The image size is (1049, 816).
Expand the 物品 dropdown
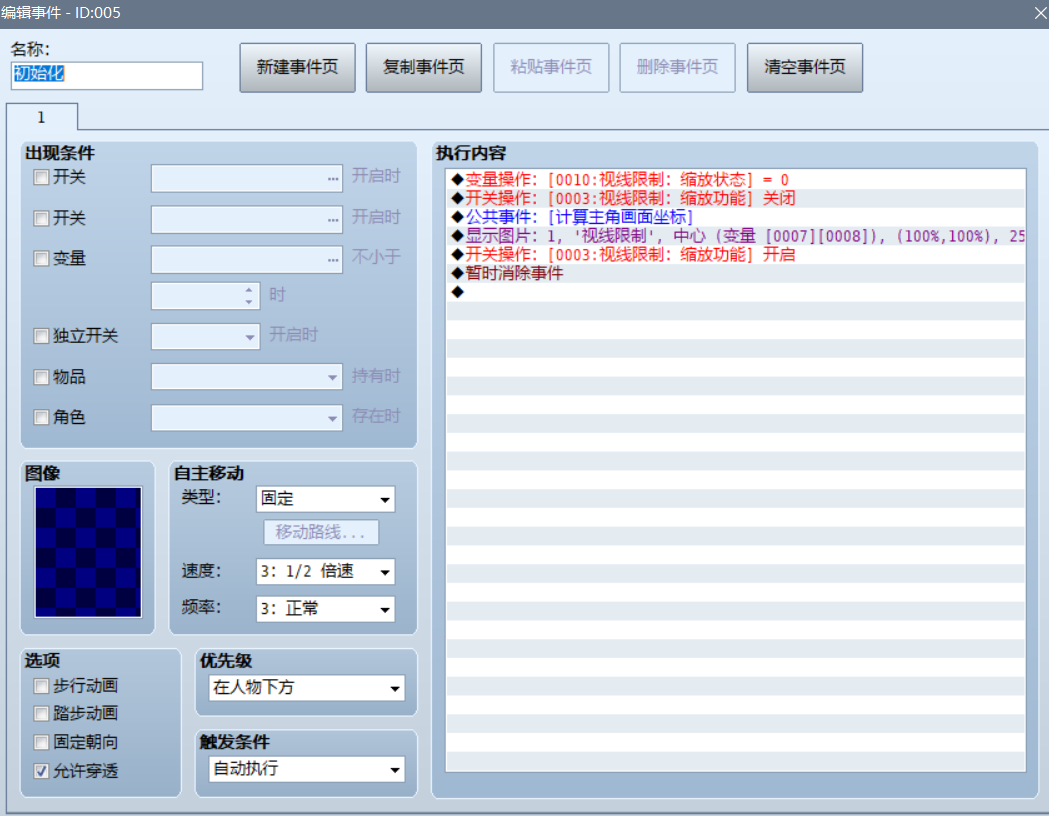[x=247, y=377]
